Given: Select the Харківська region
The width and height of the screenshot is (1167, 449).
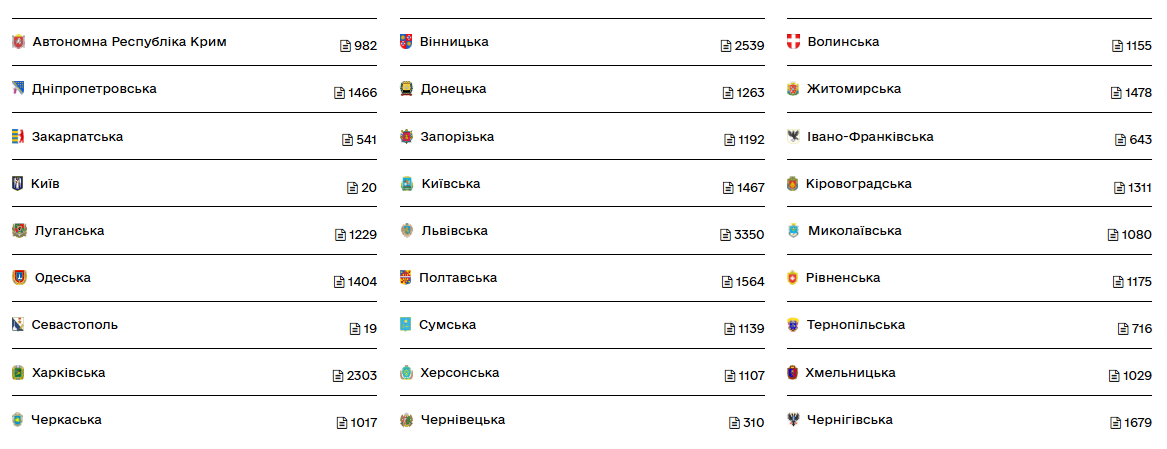Looking at the screenshot, I should click(68, 373).
